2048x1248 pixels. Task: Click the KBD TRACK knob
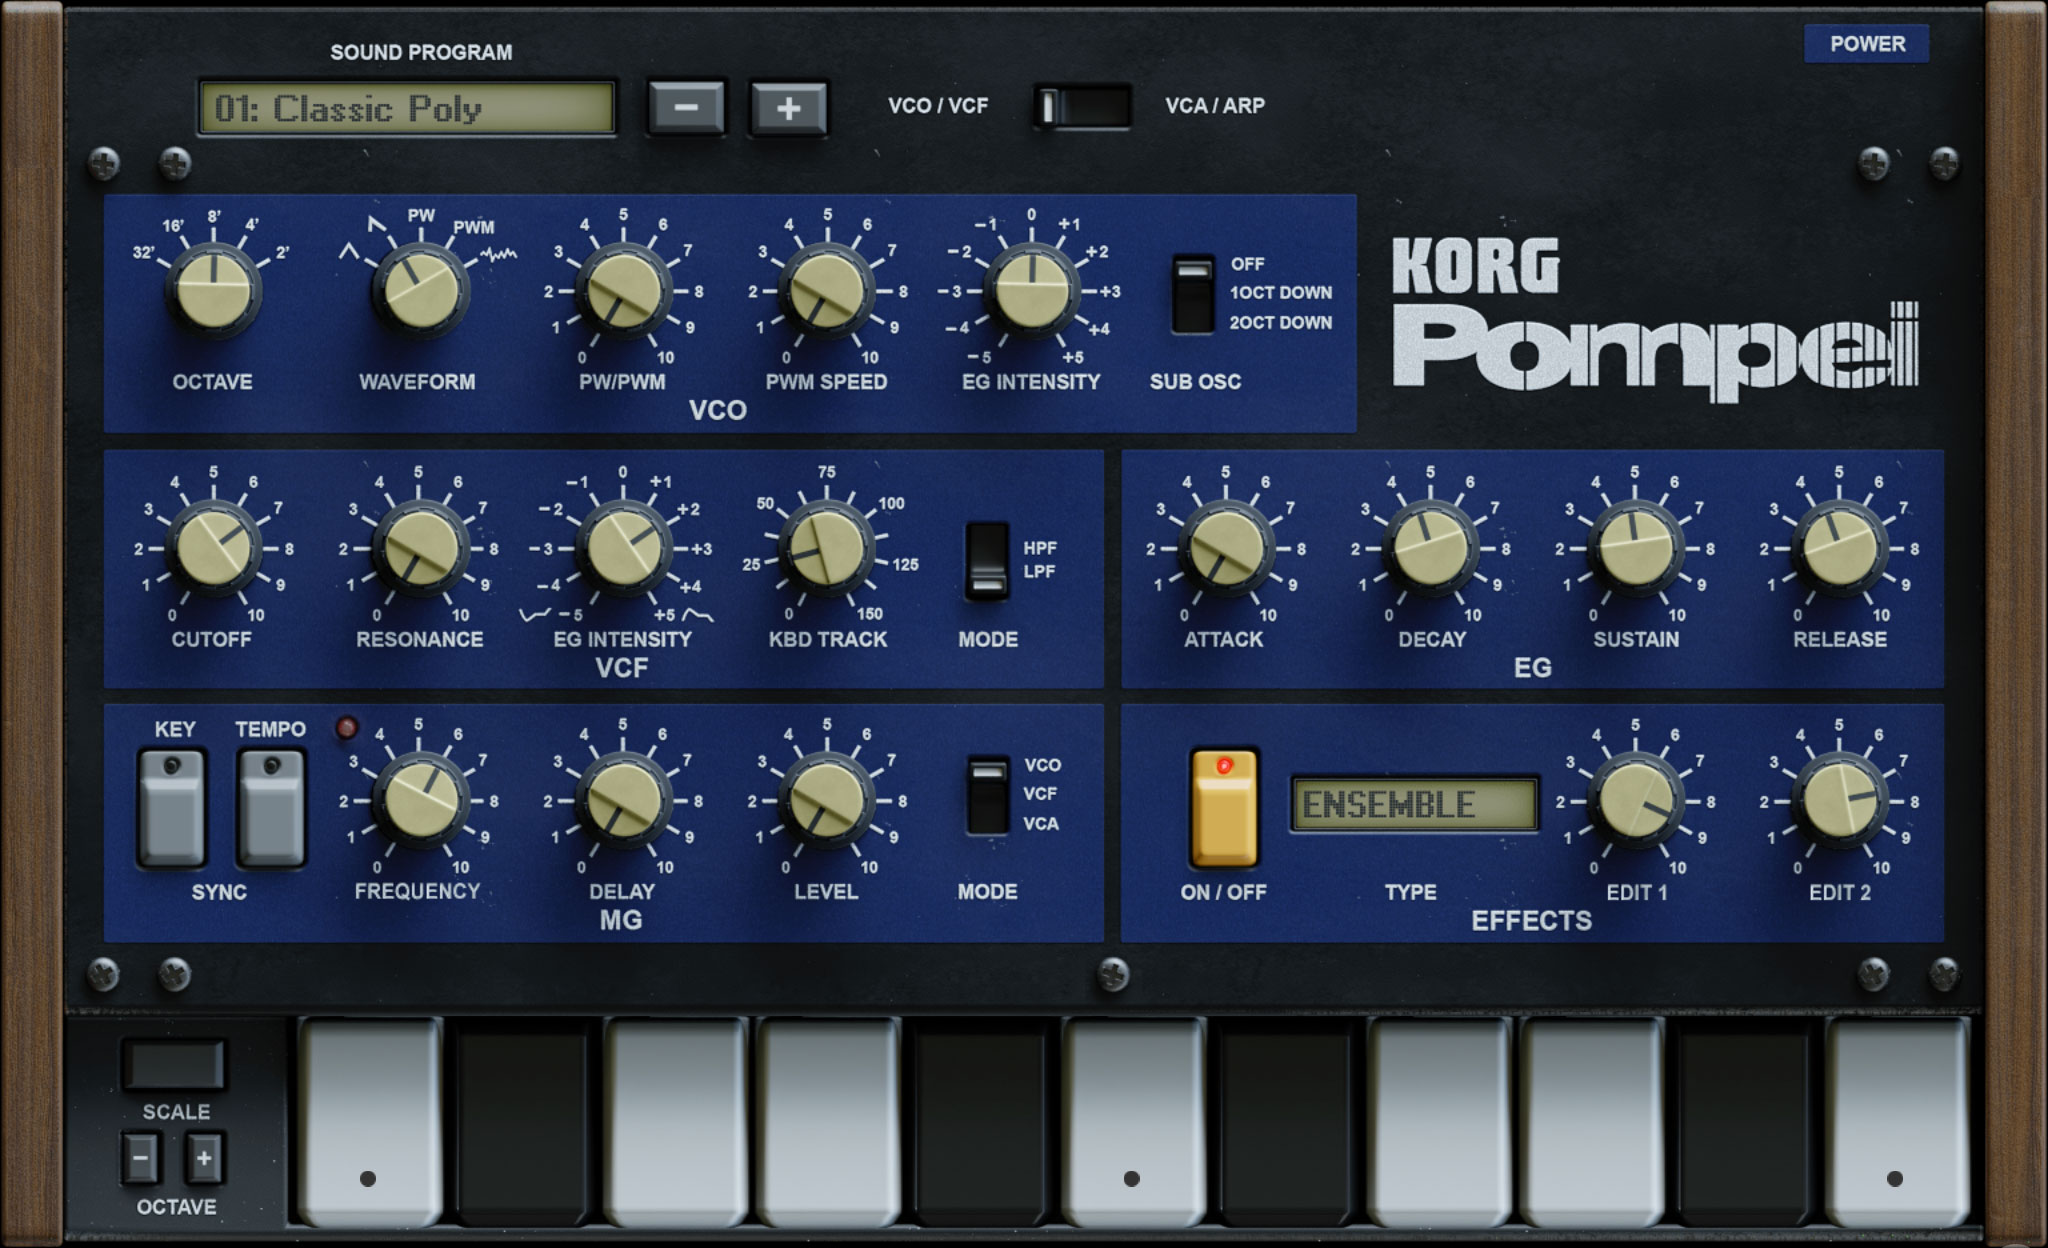[827, 548]
